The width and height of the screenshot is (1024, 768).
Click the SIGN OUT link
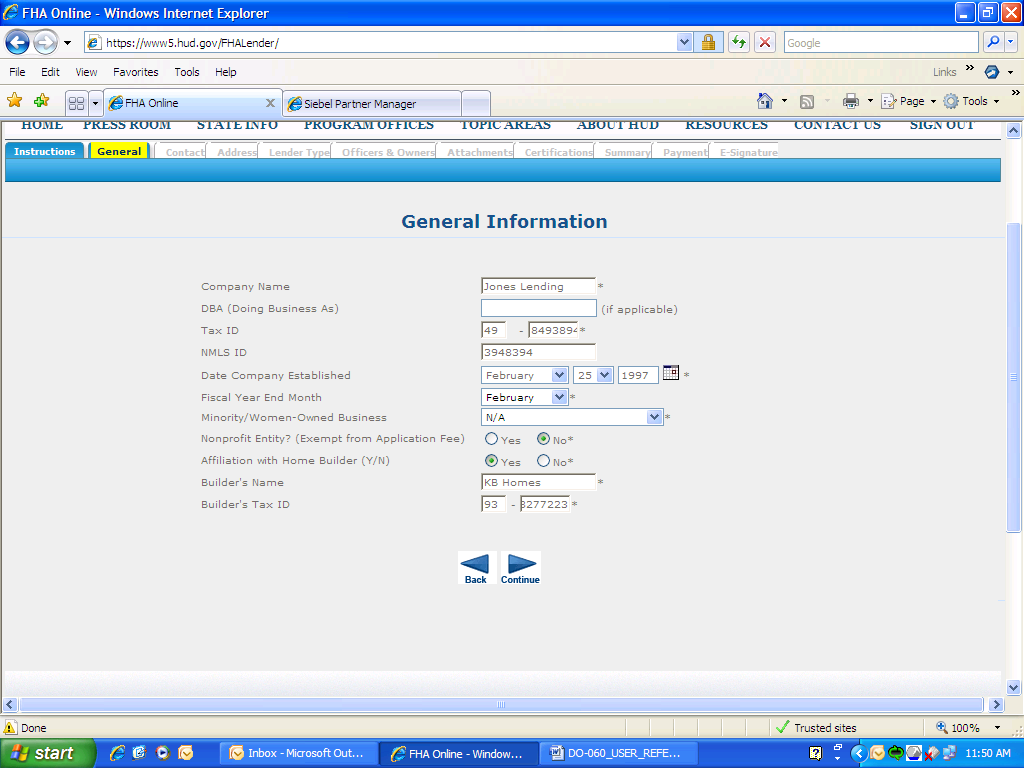tap(941, 125)
